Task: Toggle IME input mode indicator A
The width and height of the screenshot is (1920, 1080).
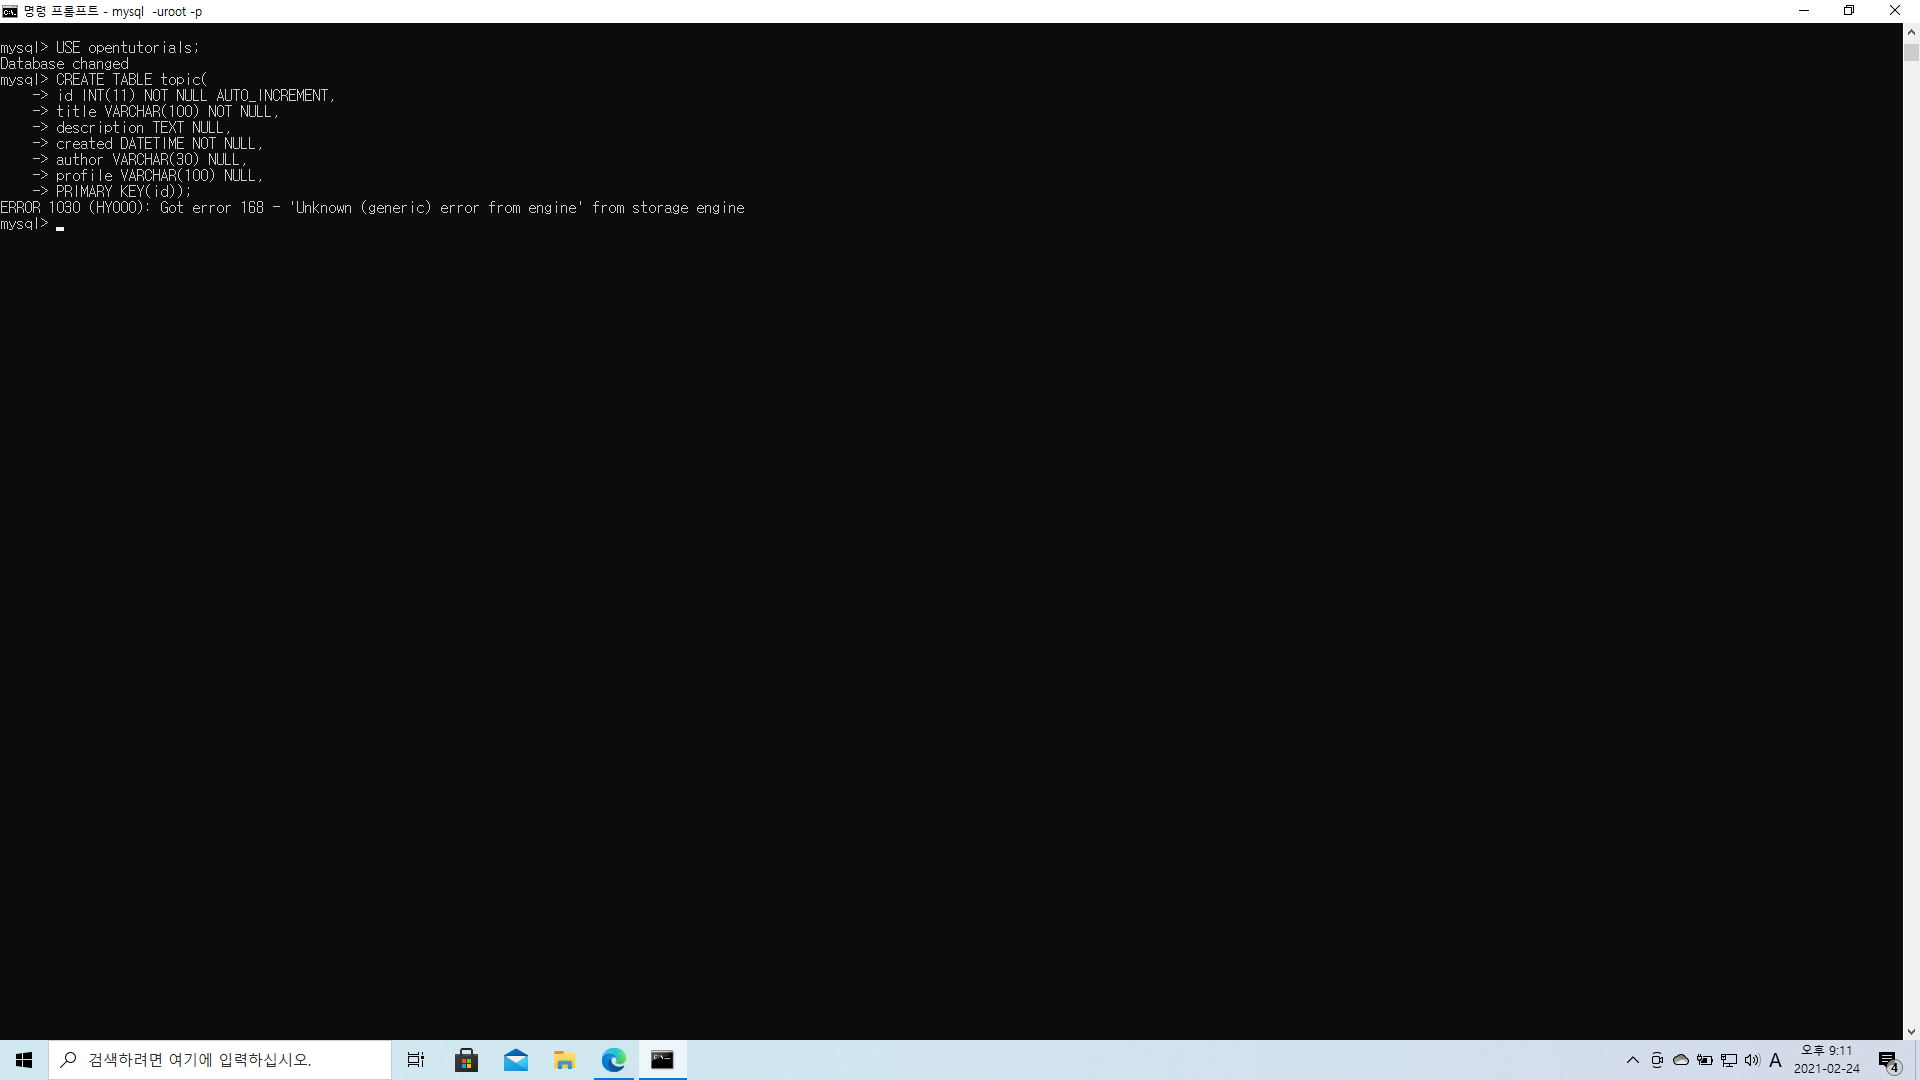Action: [1776, 1060]
